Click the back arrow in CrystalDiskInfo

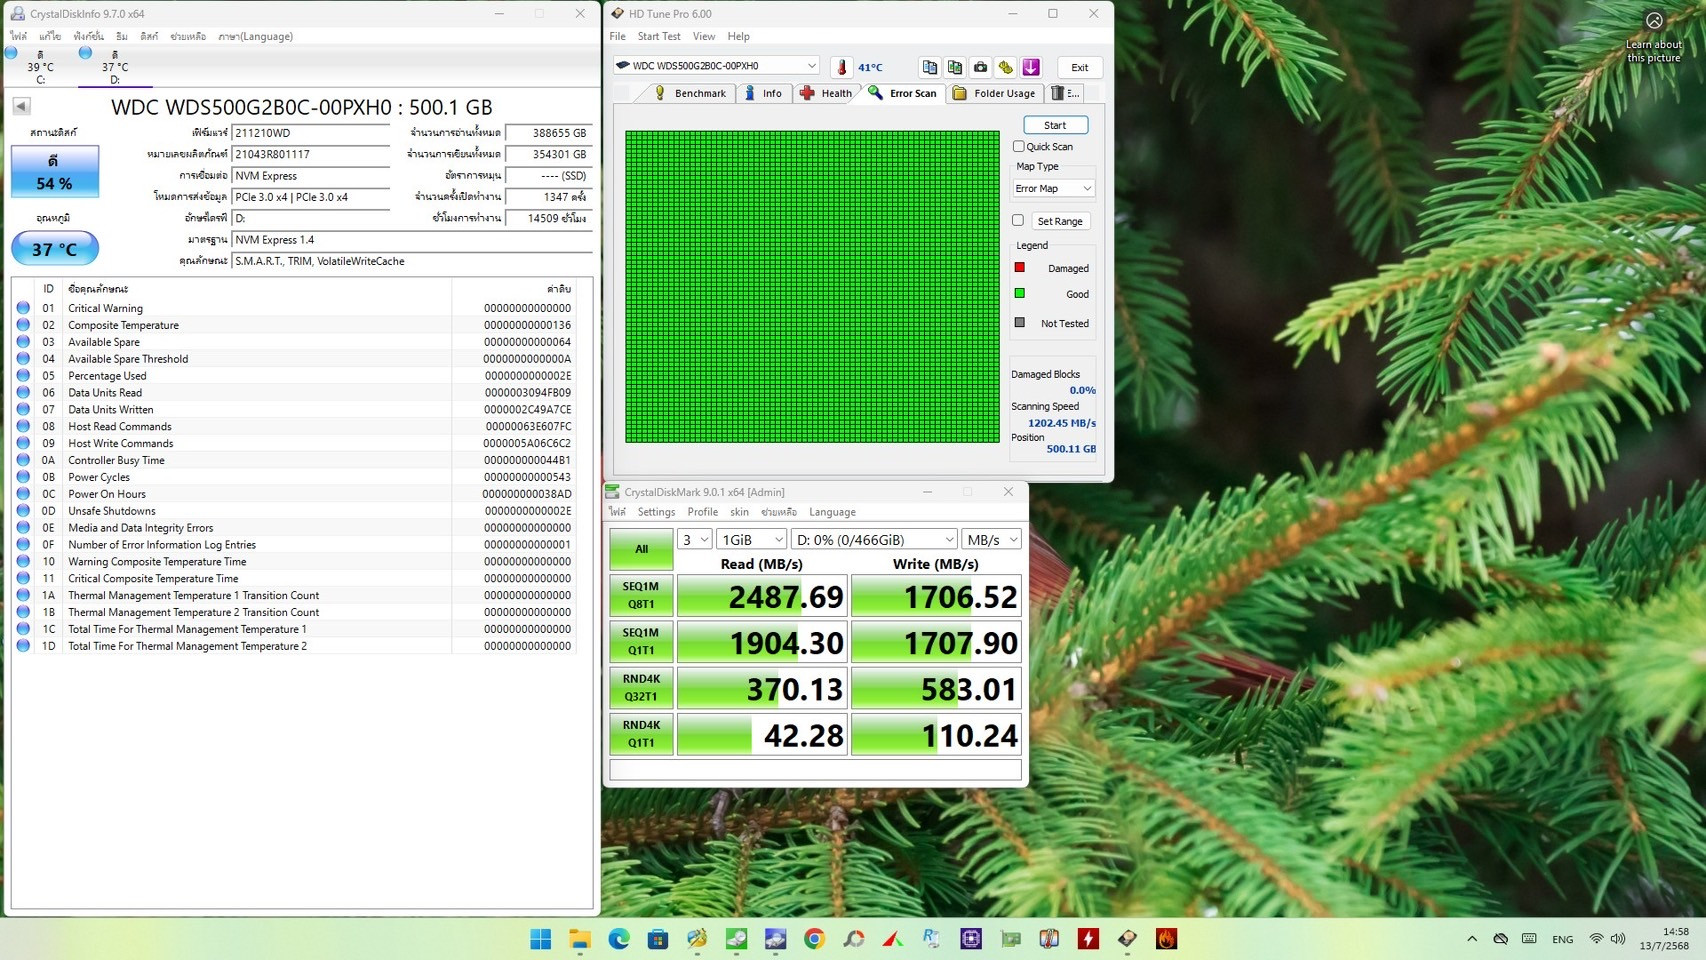pos(21,106)
